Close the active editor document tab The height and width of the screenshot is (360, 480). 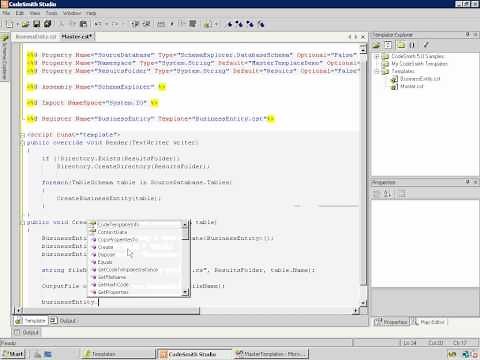pyautogui.click(x=363, y=37)
